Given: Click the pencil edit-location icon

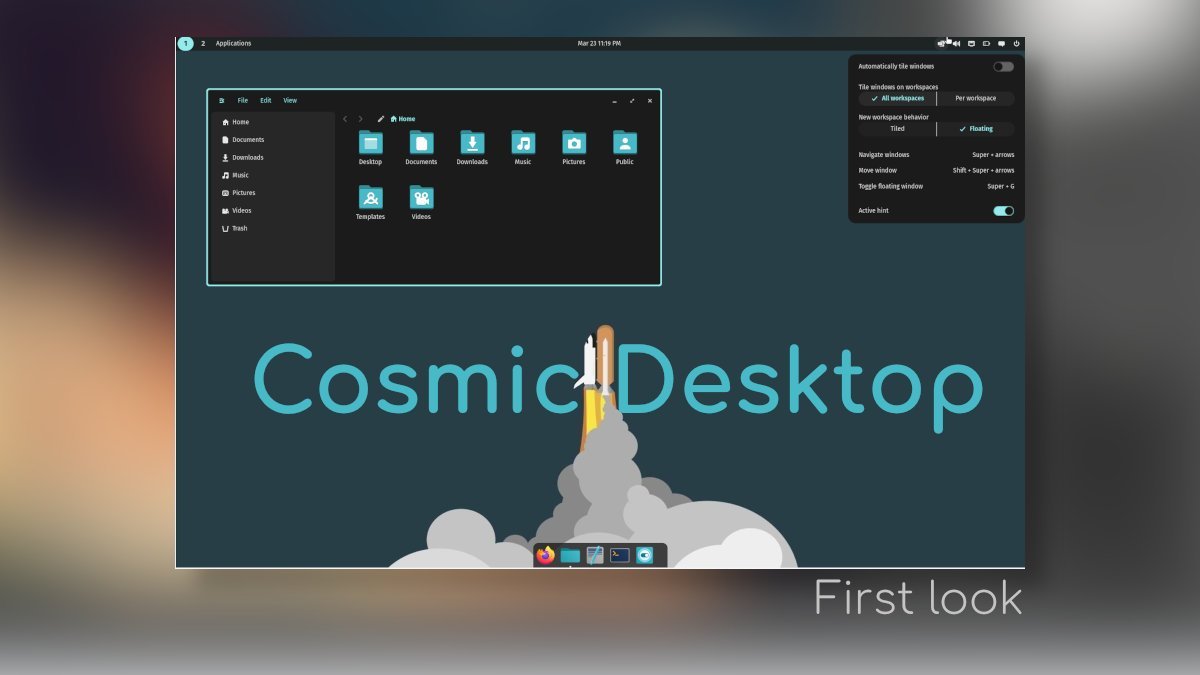Looking at the screenshot, I should (381, 119).
